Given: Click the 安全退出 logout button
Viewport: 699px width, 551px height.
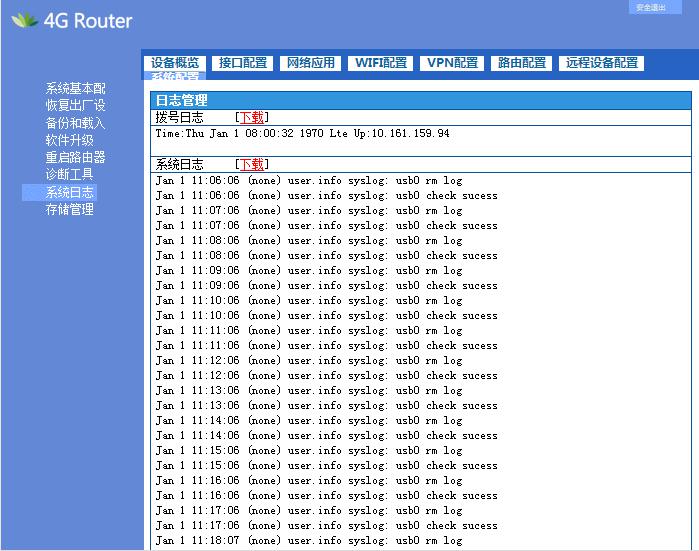Looking at the screenshot, I should 650,7.
